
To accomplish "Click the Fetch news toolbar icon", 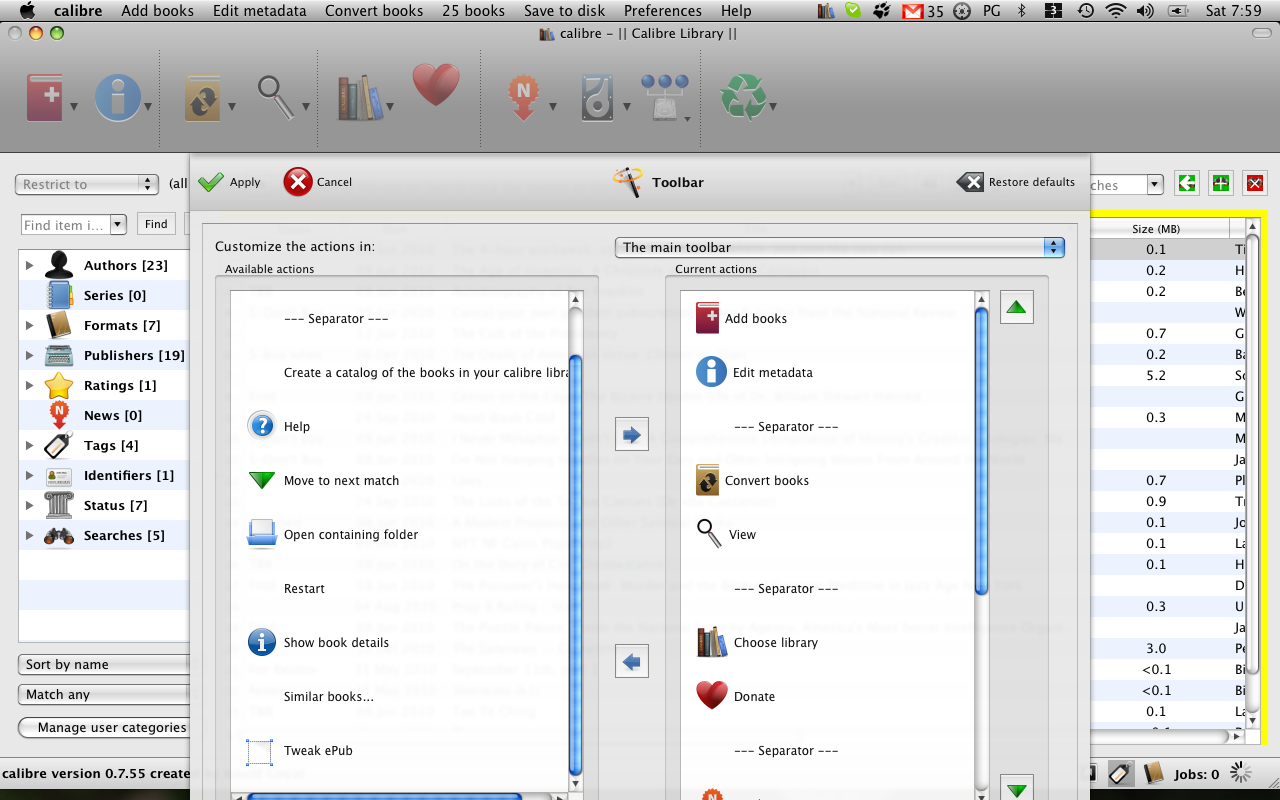I will (x=522, y=98).
